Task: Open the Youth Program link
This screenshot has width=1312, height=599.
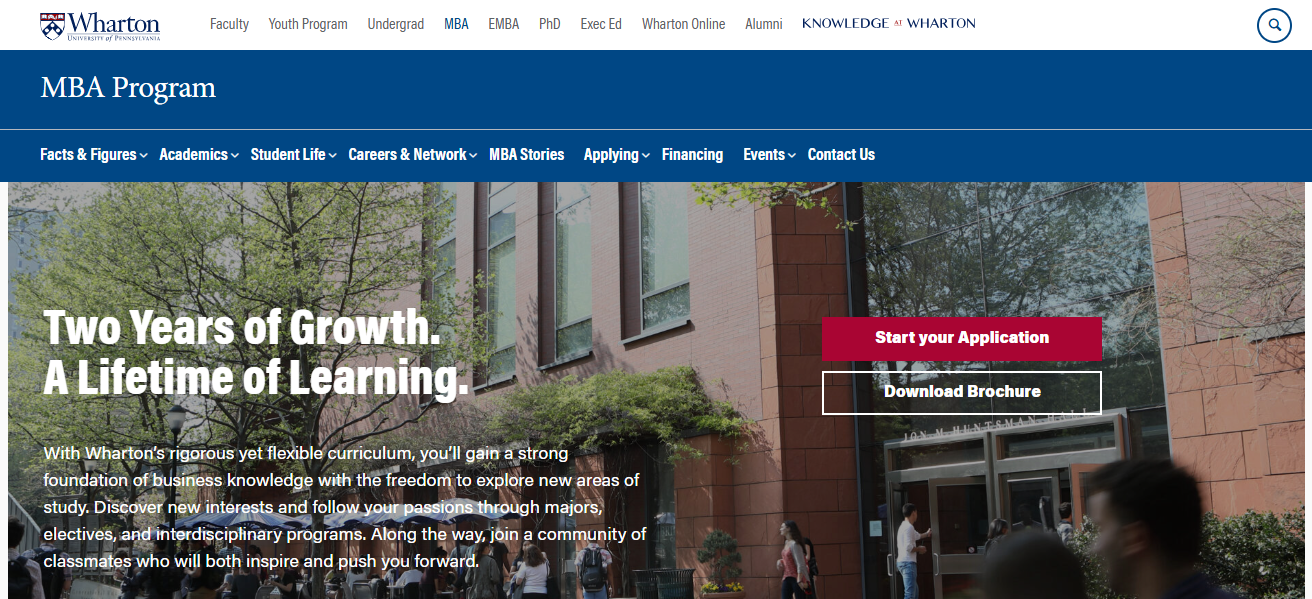Action: (x=308, y=24)
